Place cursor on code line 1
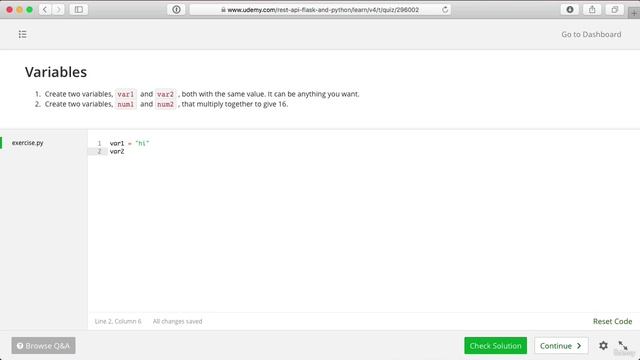This screenshot has height=360, width=640. 129,143
